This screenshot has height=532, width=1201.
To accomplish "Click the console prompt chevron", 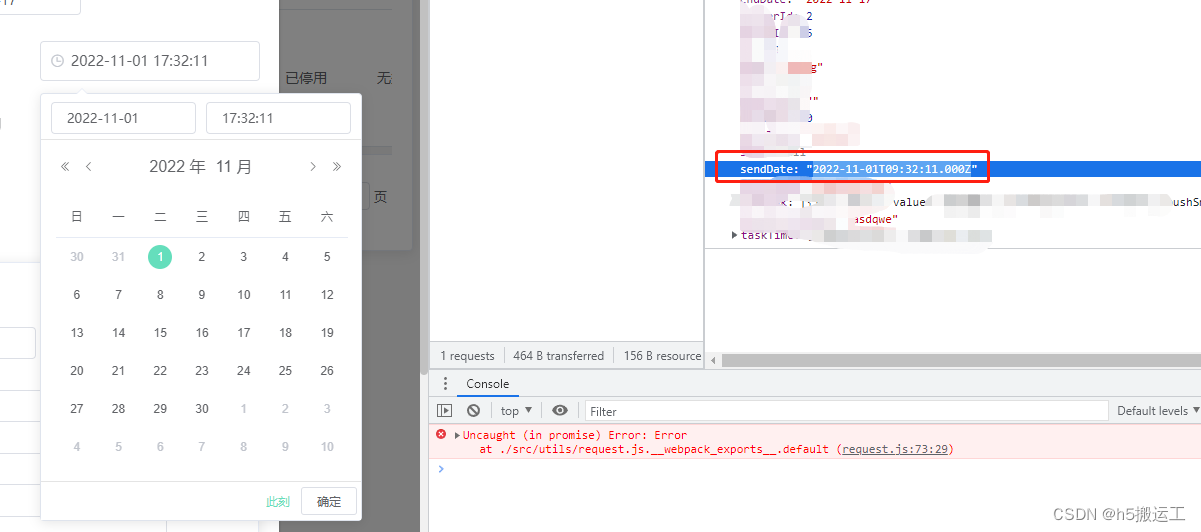I will pyautogui.click(x=441, y=468).
